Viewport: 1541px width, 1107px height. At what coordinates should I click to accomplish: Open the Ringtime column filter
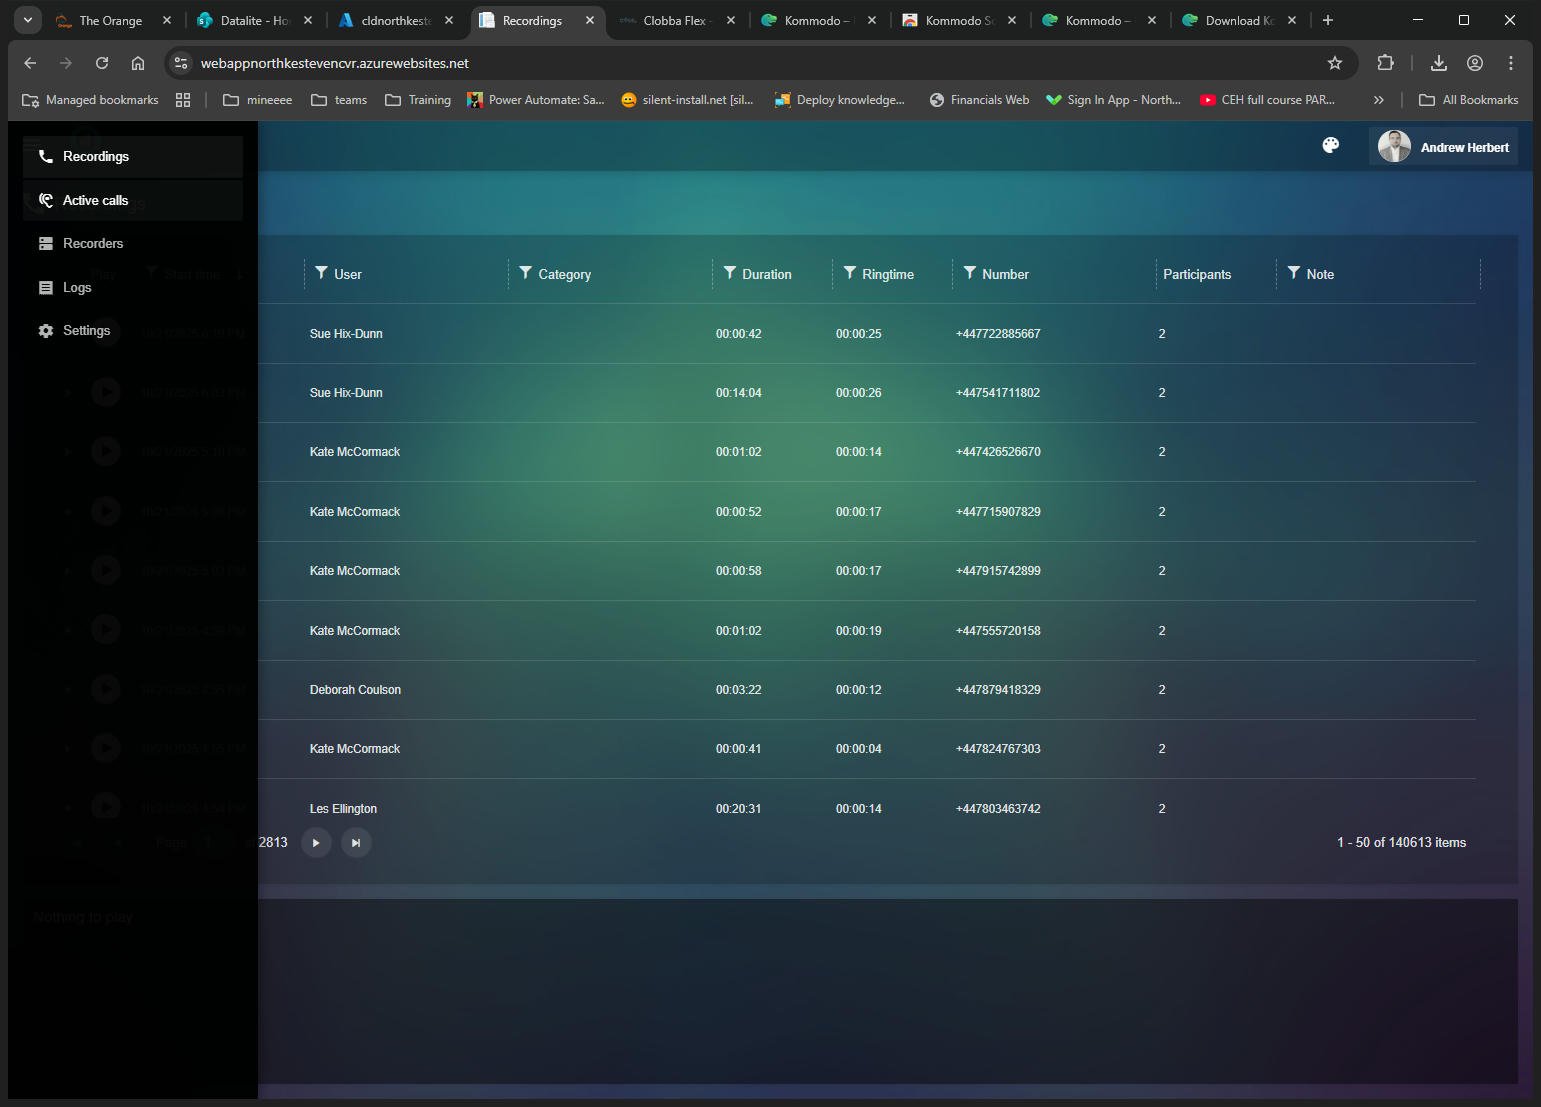point(850,273)
